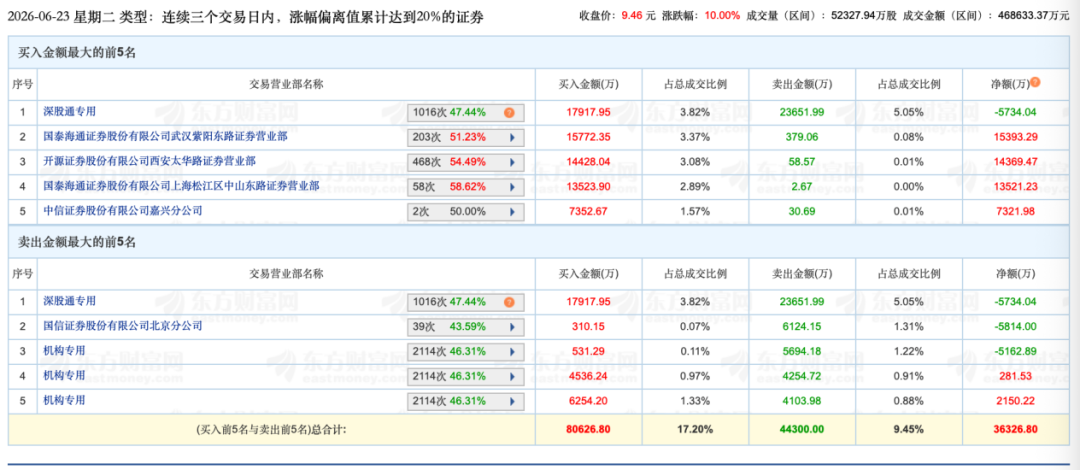
Task: Open 深股通专用 link in the sell table
Action: pyautogui.click(x=70, y=301)
